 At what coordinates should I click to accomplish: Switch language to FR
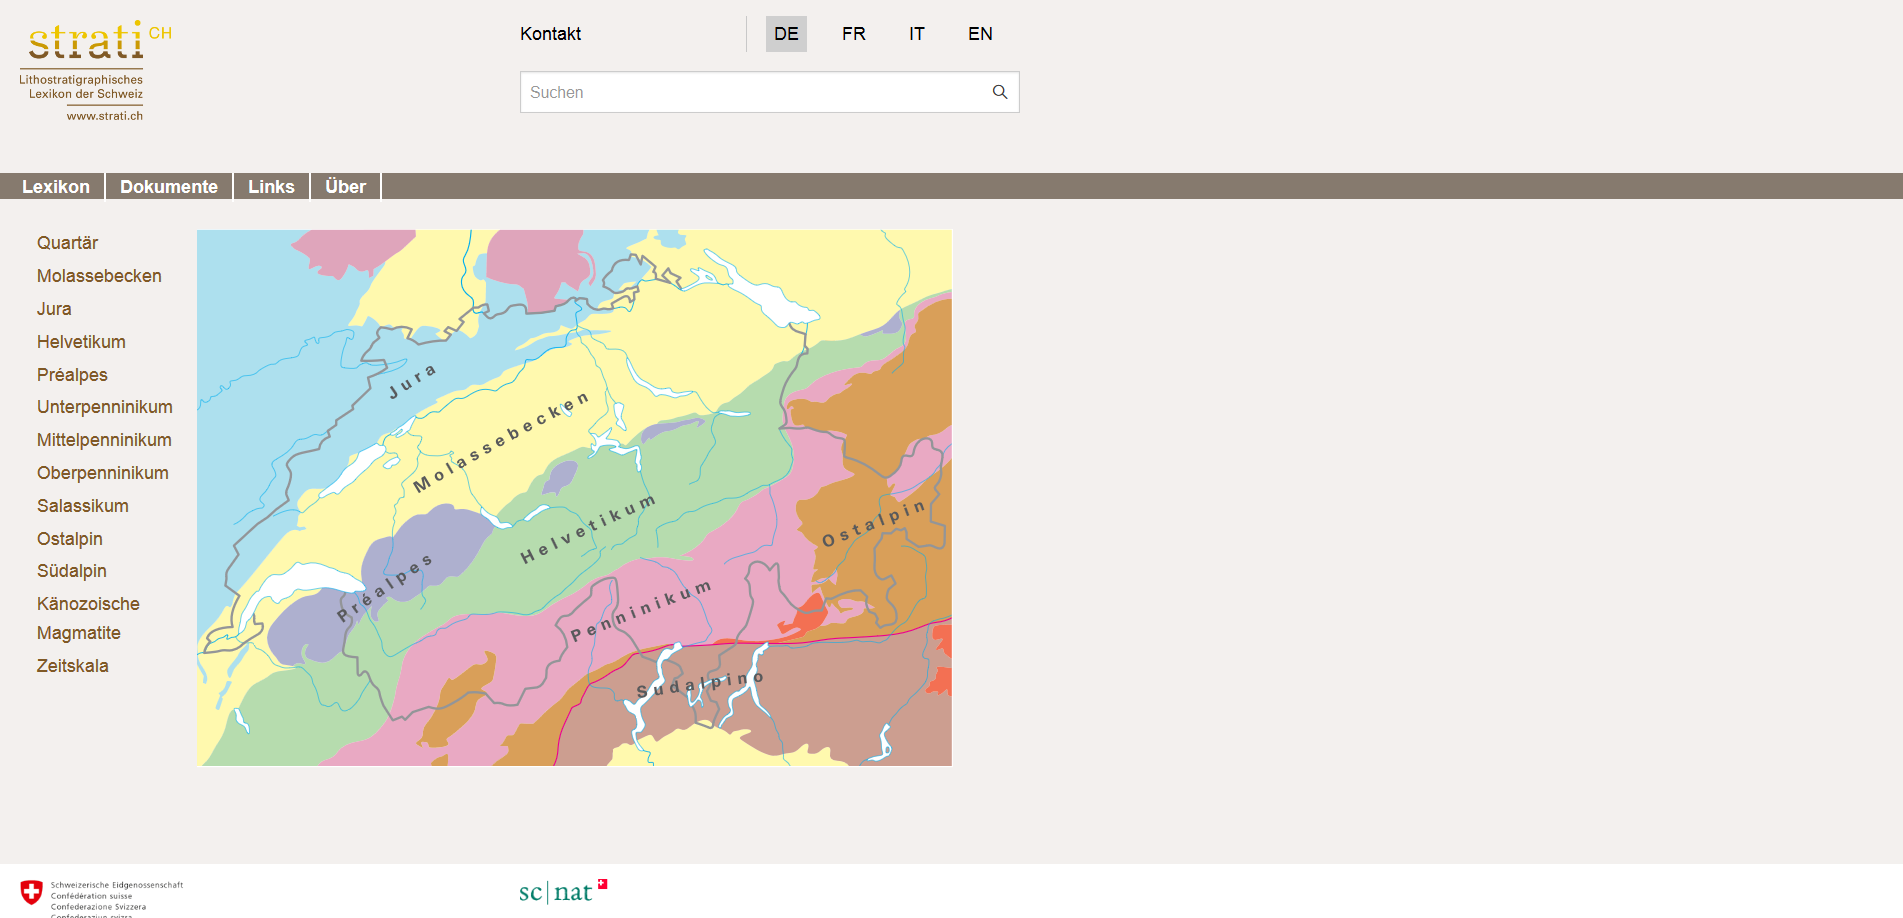point(853,34)
